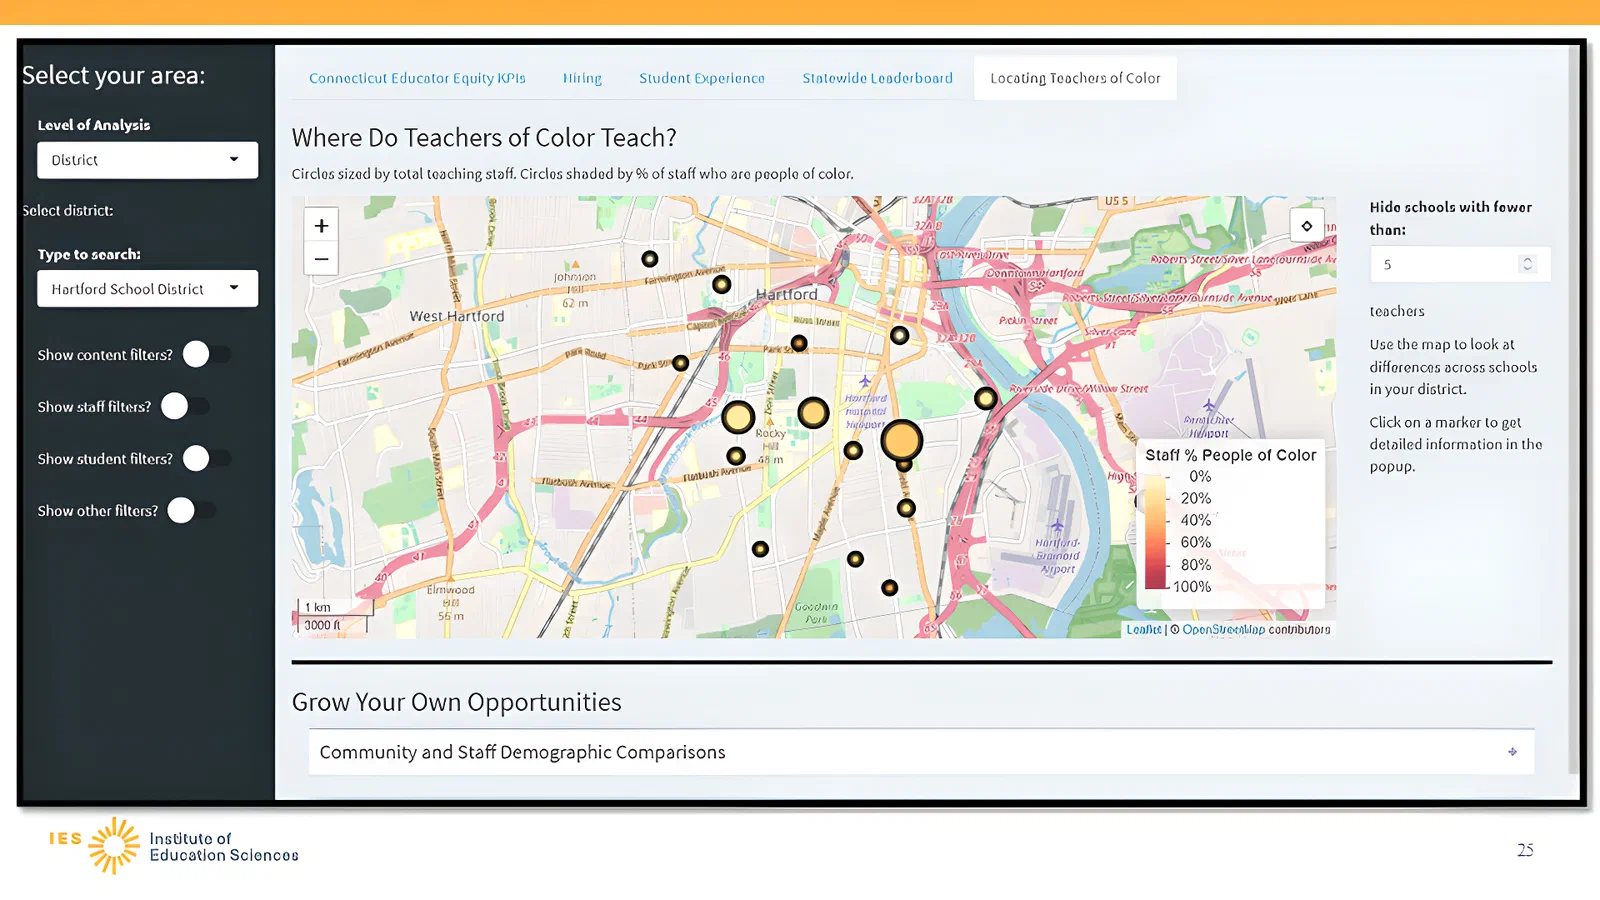
Task: Open the Leaflet attribution link
Action: click(x=1144, y=630)
